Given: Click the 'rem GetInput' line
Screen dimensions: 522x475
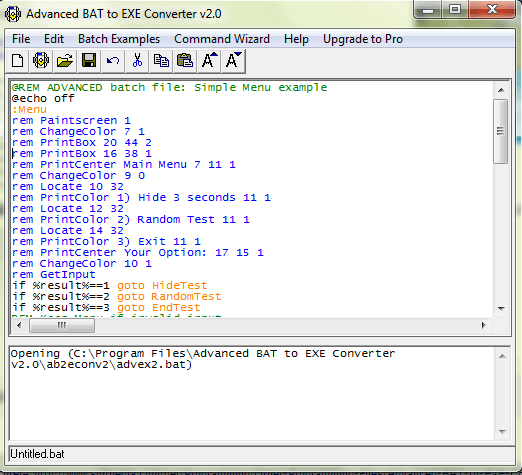Looking at the screenshot, I should pos(54,275).
